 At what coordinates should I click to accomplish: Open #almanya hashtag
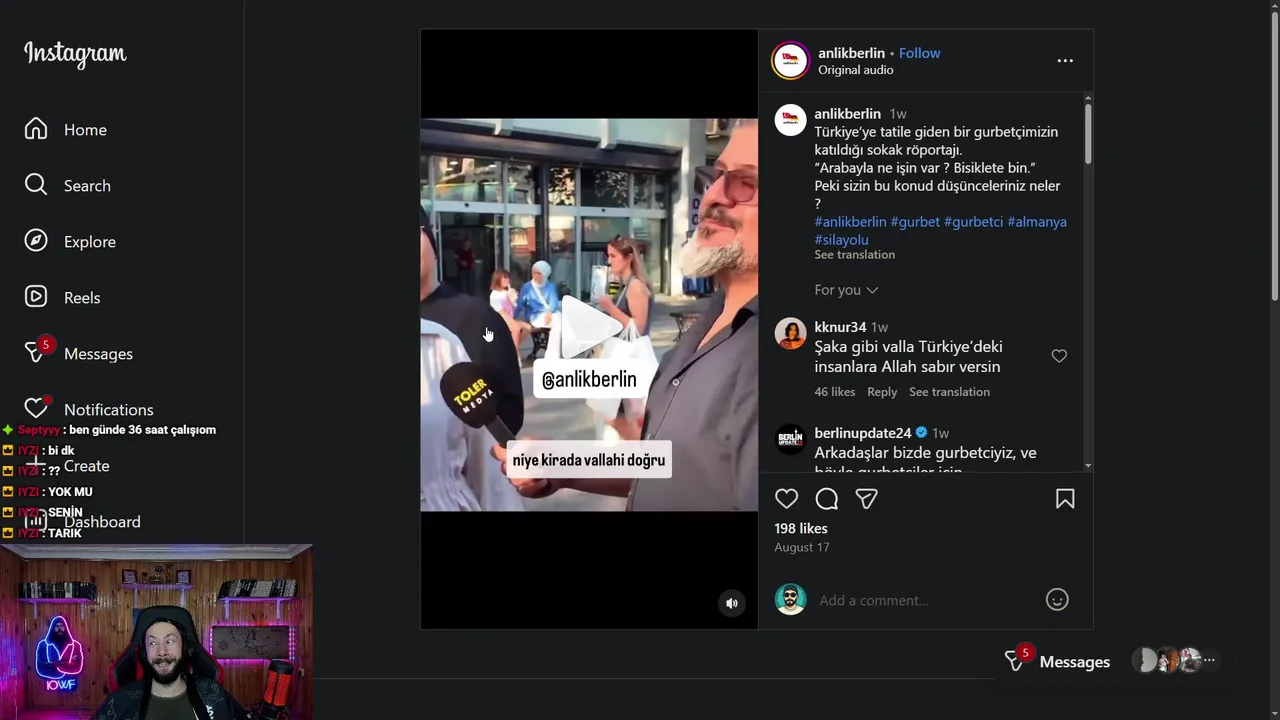coord(1037,222)
